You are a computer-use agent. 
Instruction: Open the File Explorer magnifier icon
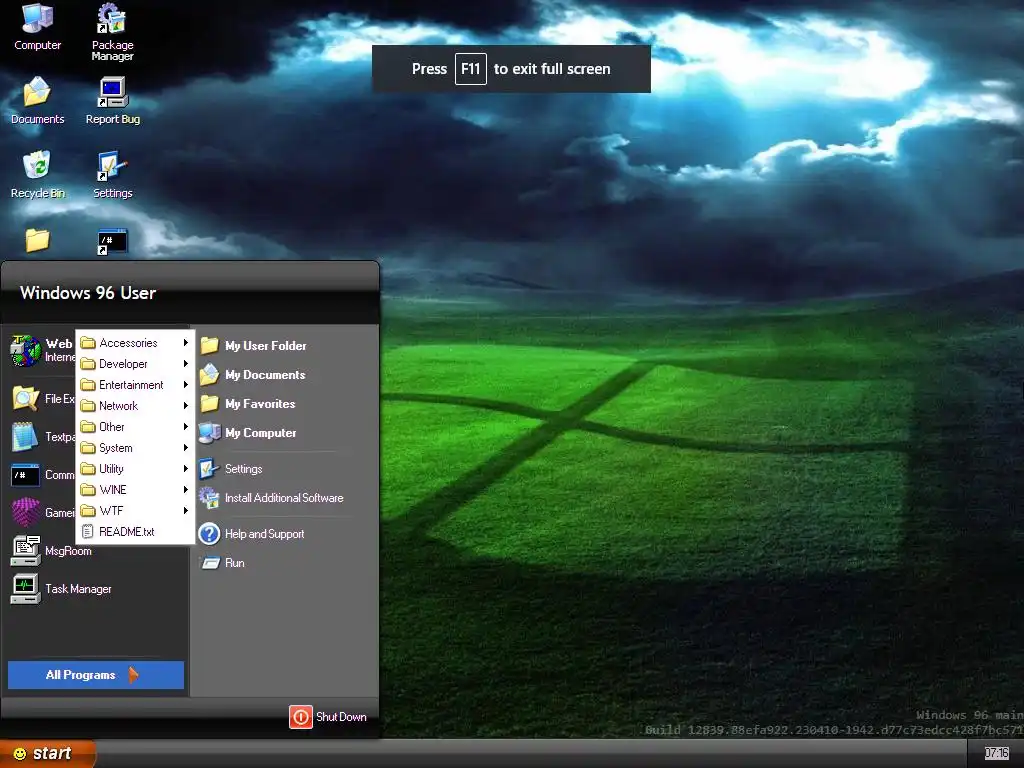tap(25, 398)
